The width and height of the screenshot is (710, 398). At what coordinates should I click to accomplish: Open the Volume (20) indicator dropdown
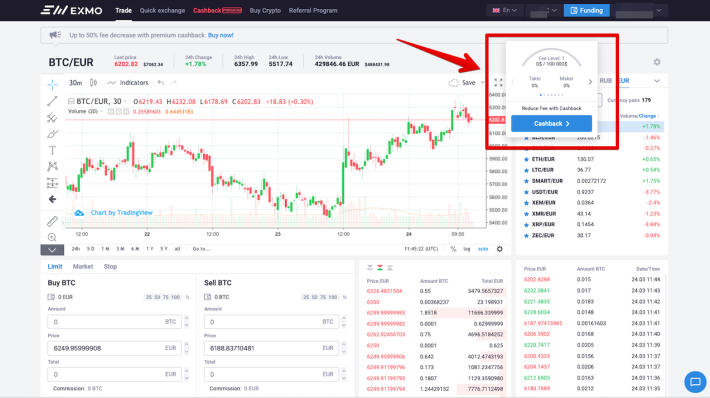point(101,111)
